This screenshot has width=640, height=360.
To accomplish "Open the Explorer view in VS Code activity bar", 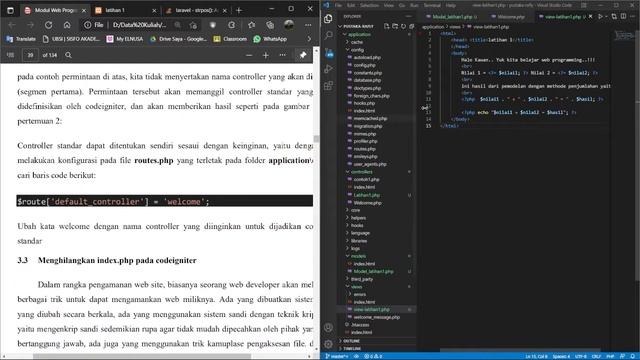I will (328, 19).
